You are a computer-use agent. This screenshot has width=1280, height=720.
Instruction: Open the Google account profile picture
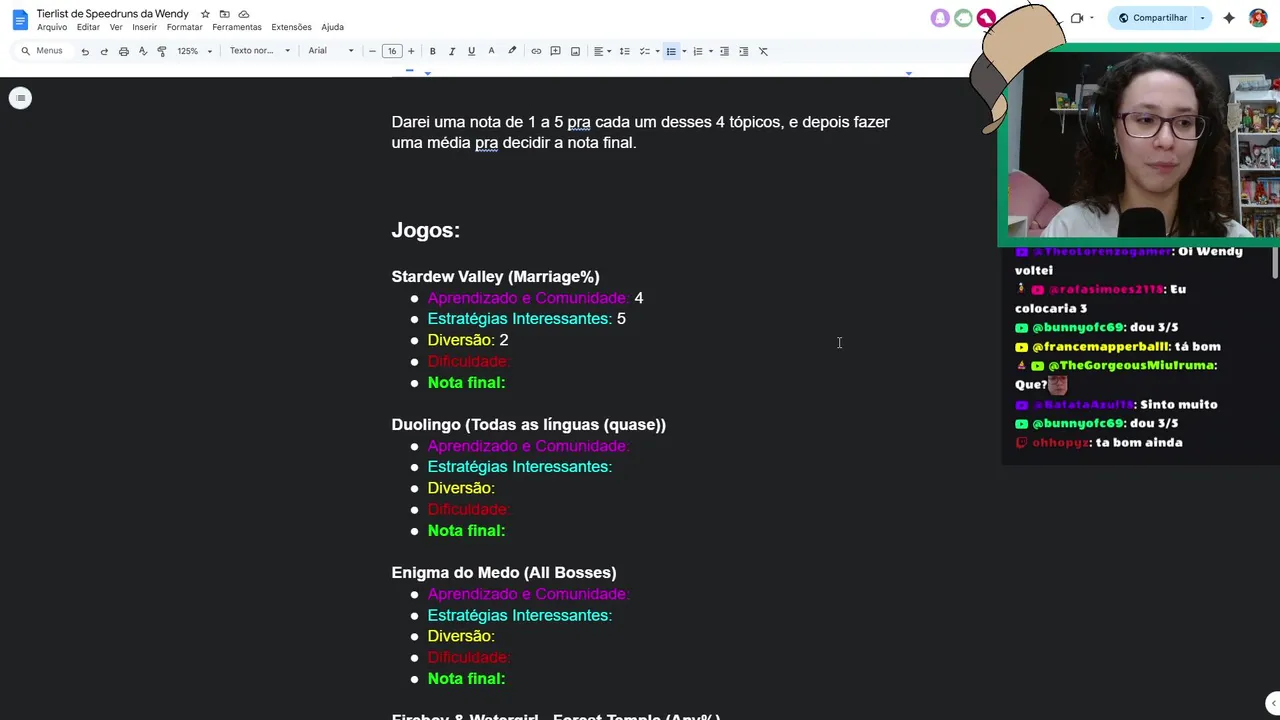1258,18
